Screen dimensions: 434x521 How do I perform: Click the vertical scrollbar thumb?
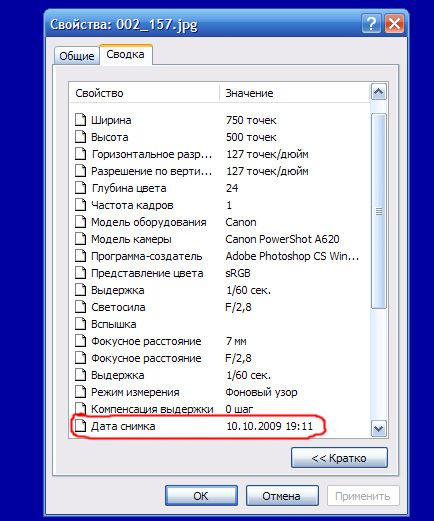point(379,211)
